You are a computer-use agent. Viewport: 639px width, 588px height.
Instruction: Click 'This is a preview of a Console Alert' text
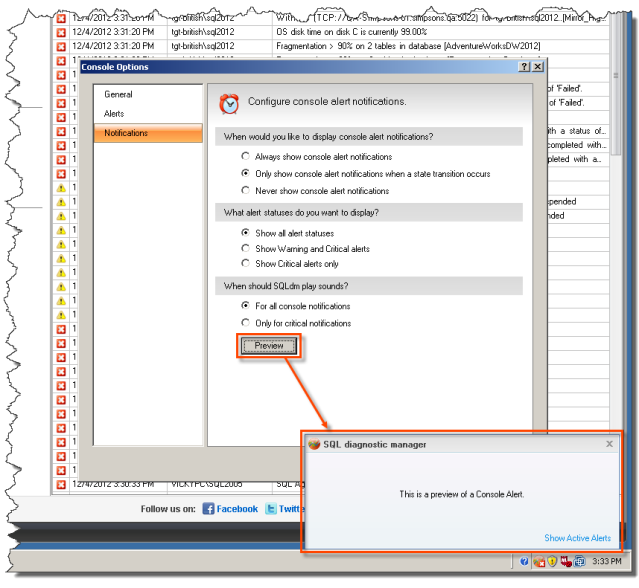click(462, 494)
